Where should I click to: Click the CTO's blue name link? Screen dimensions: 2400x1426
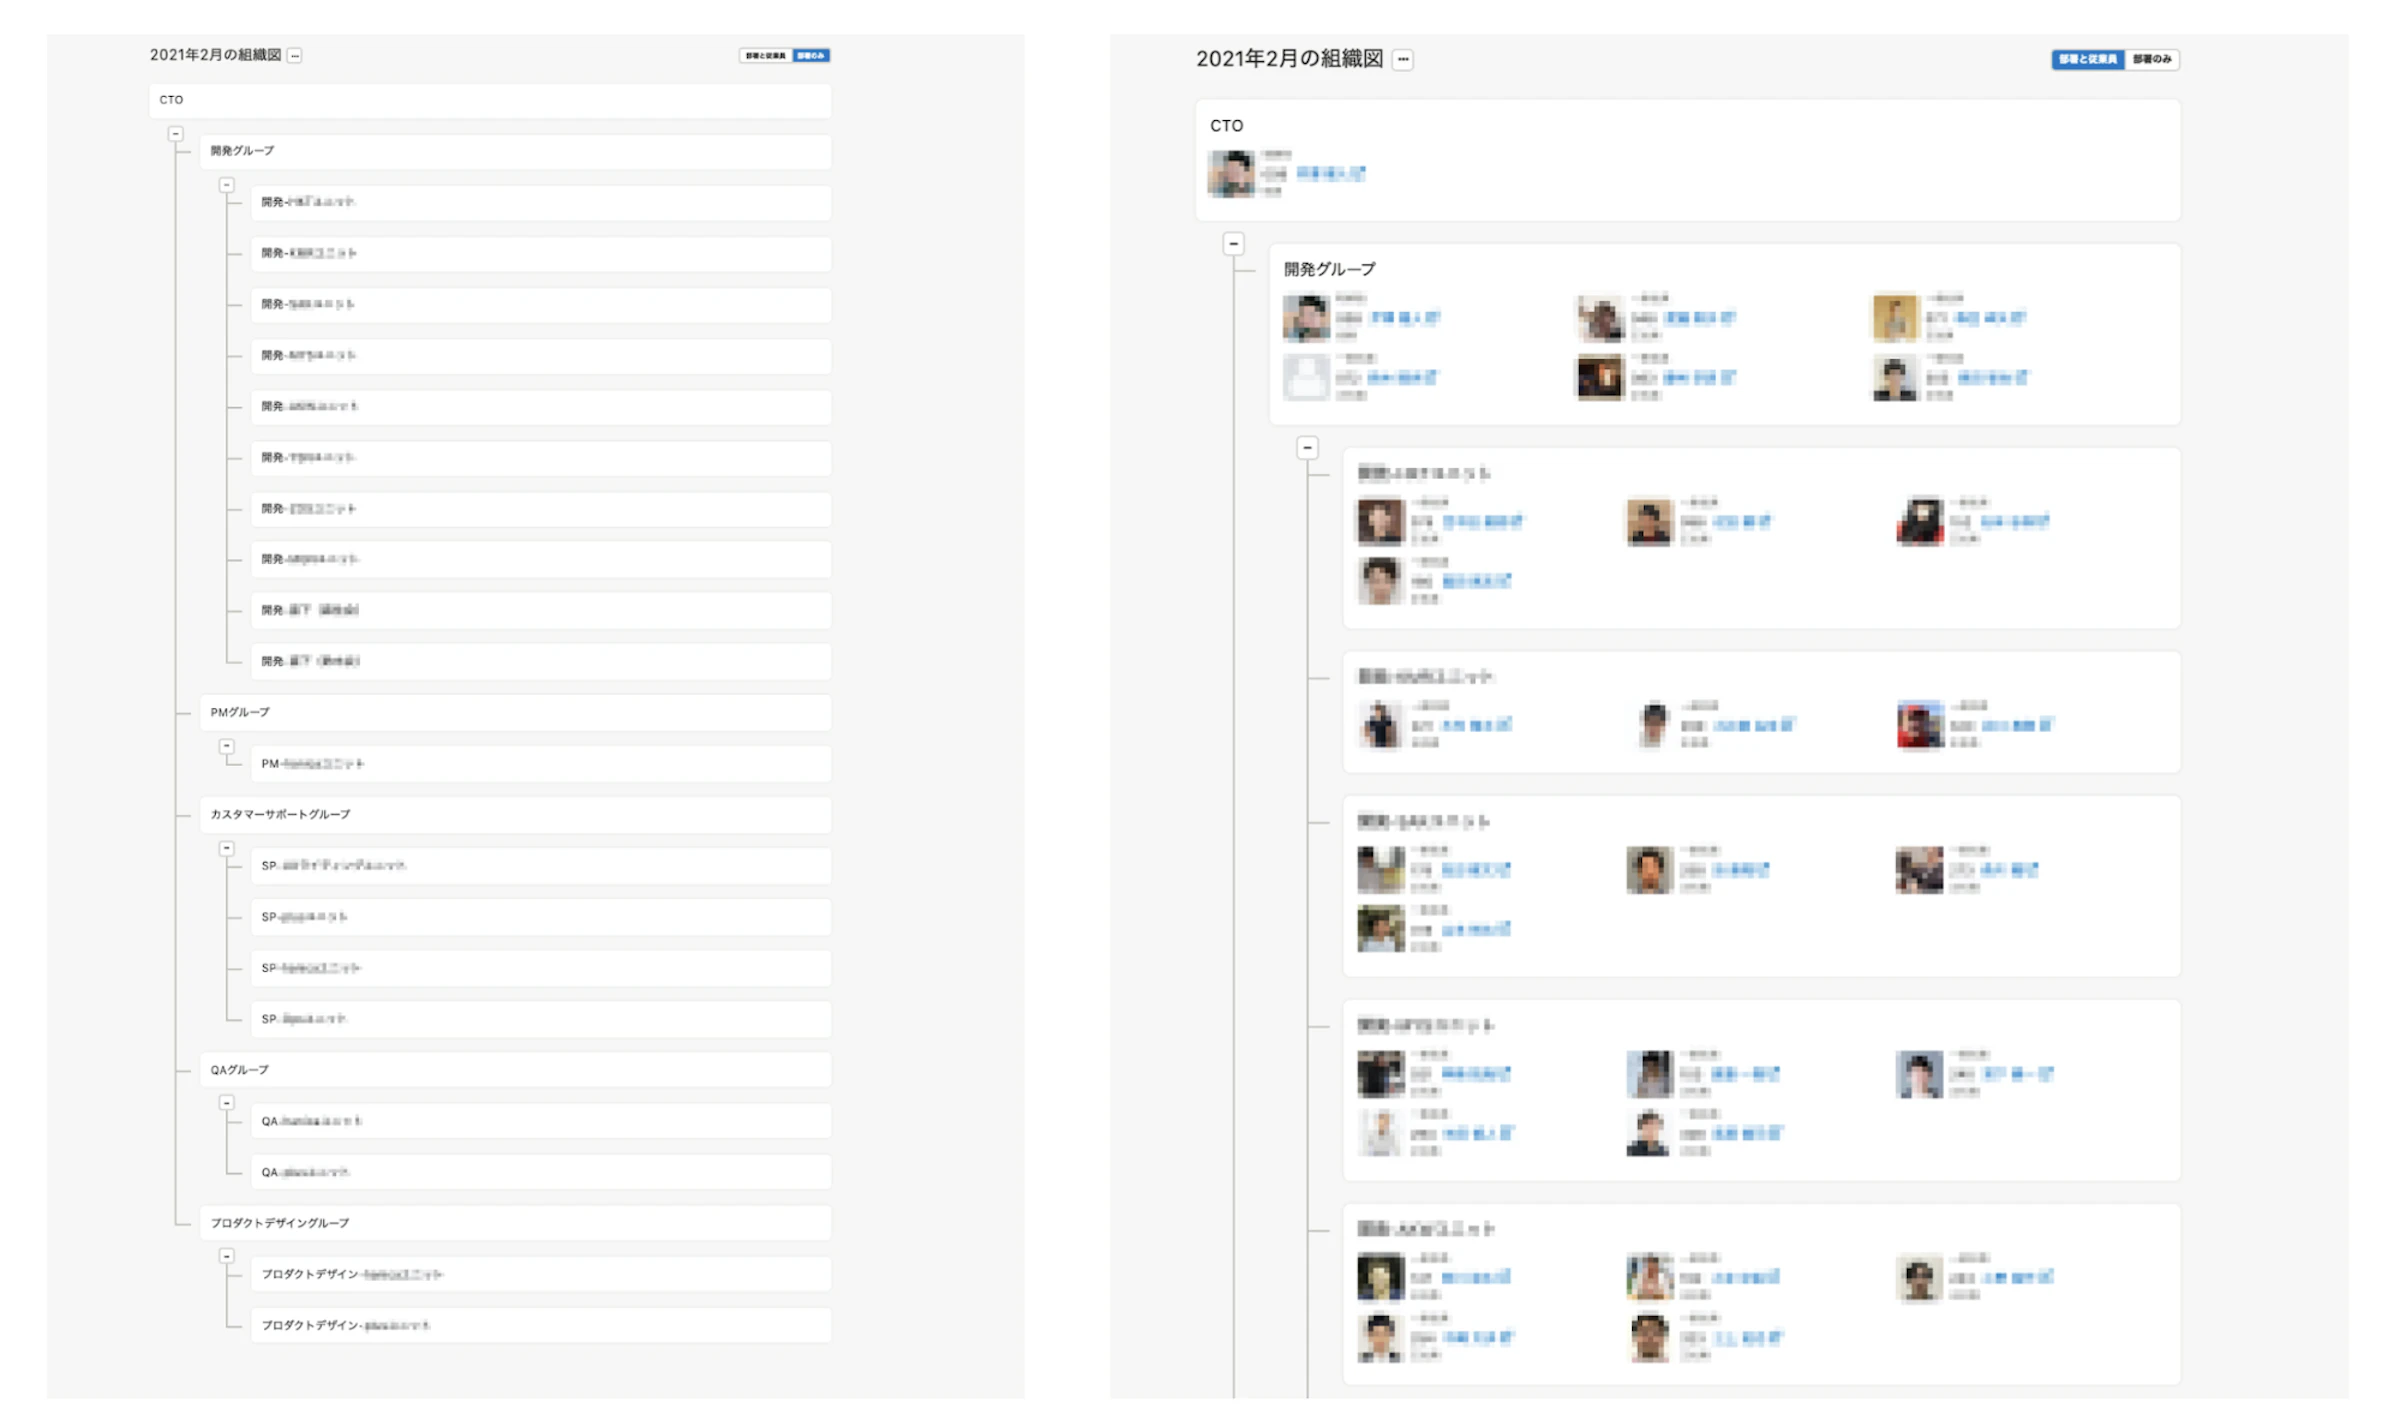click(1330, 174)
